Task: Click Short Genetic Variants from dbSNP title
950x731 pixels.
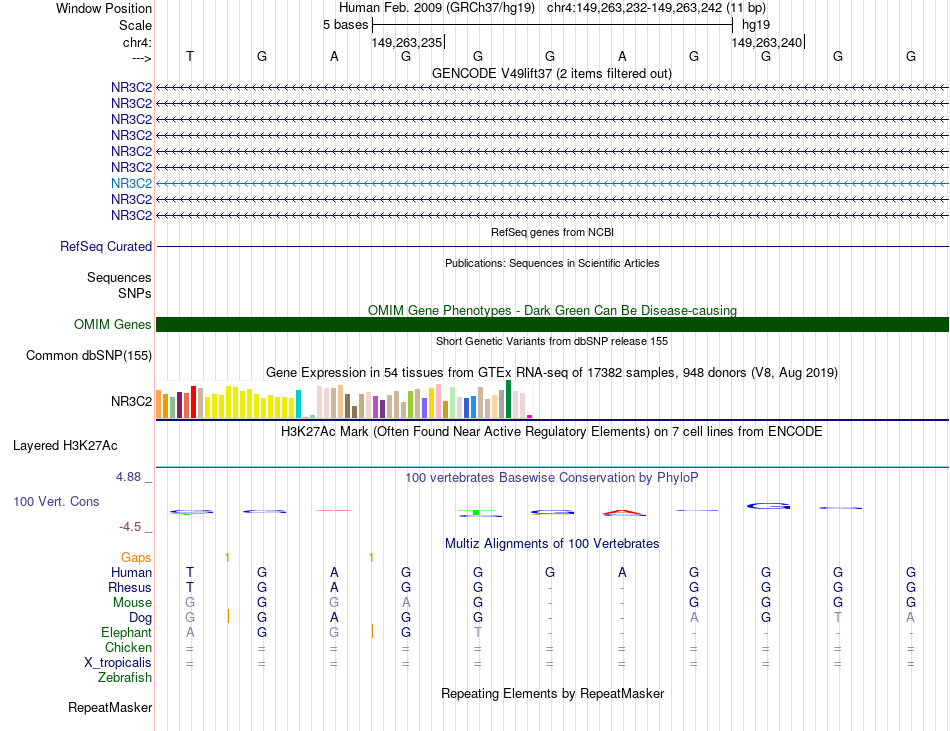Action: click(x=552, y=341)
